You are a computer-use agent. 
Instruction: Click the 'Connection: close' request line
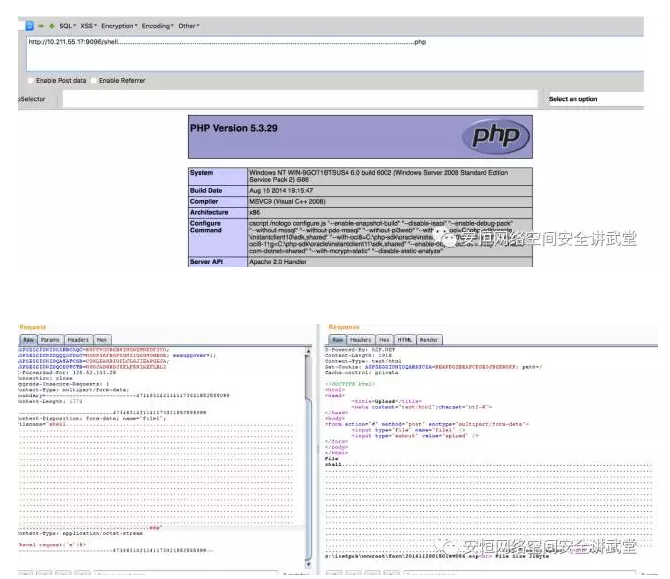tap(45, 378)
